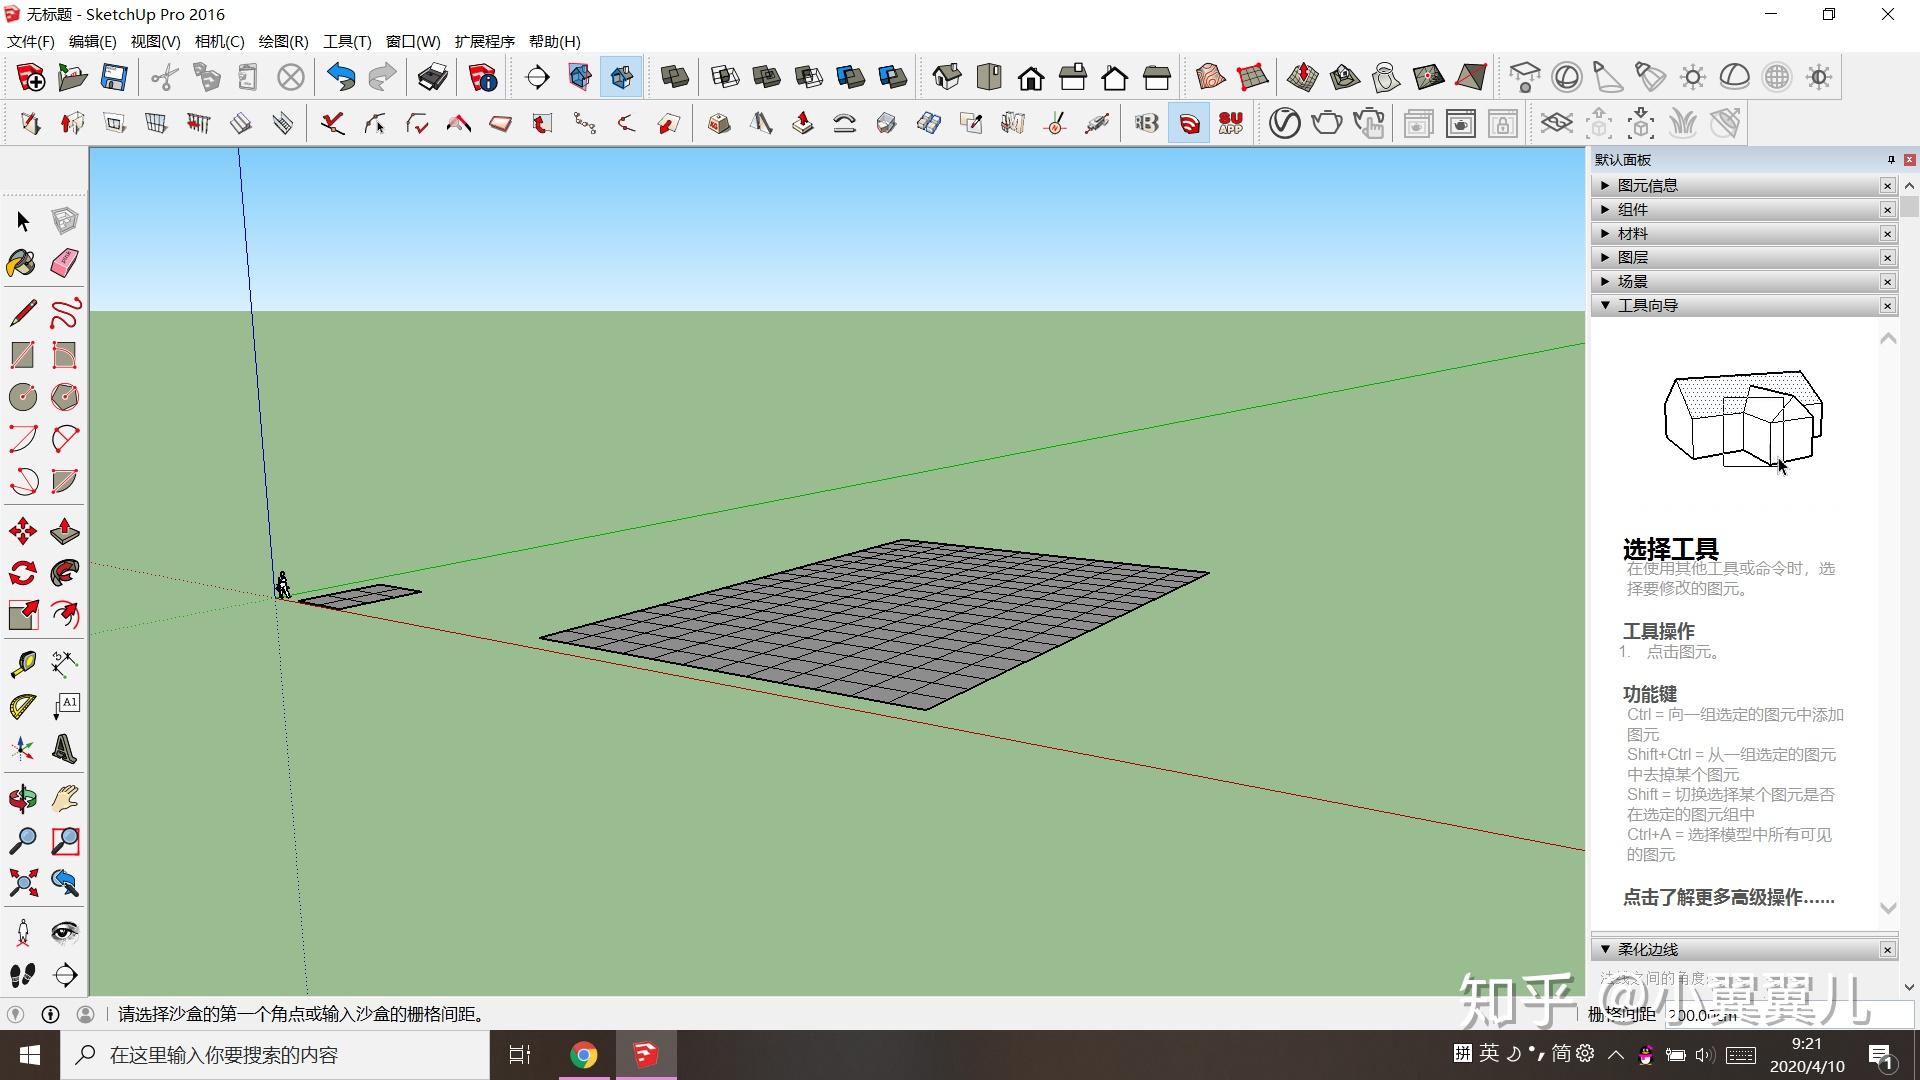Click the Undo arrow in toolbar
Viewport: 1920px width, 1080px height.
coord(341,77)
